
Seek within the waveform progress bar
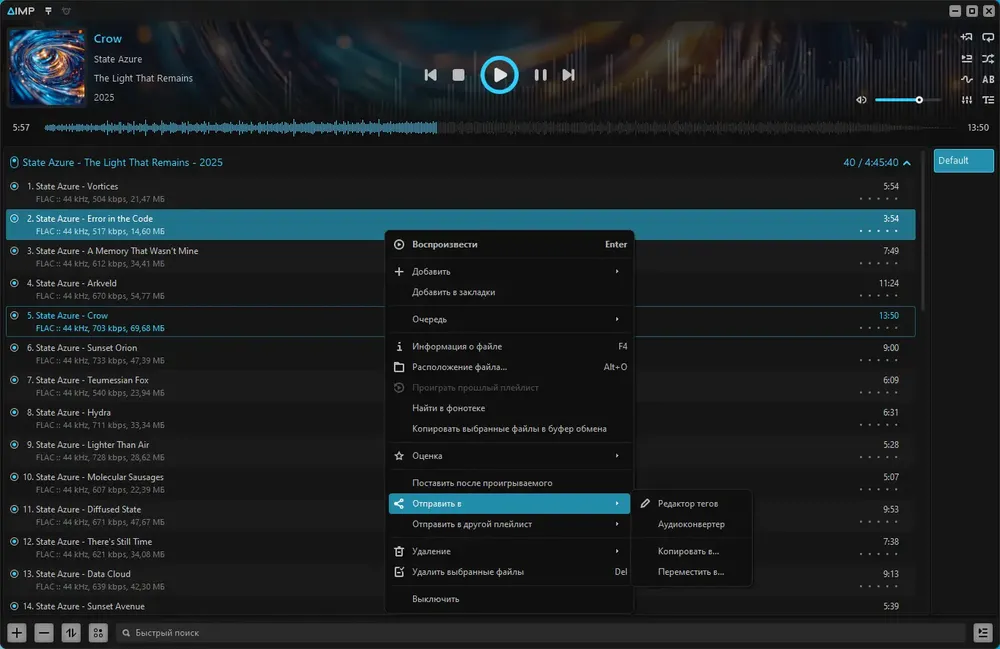pos(501,128)
